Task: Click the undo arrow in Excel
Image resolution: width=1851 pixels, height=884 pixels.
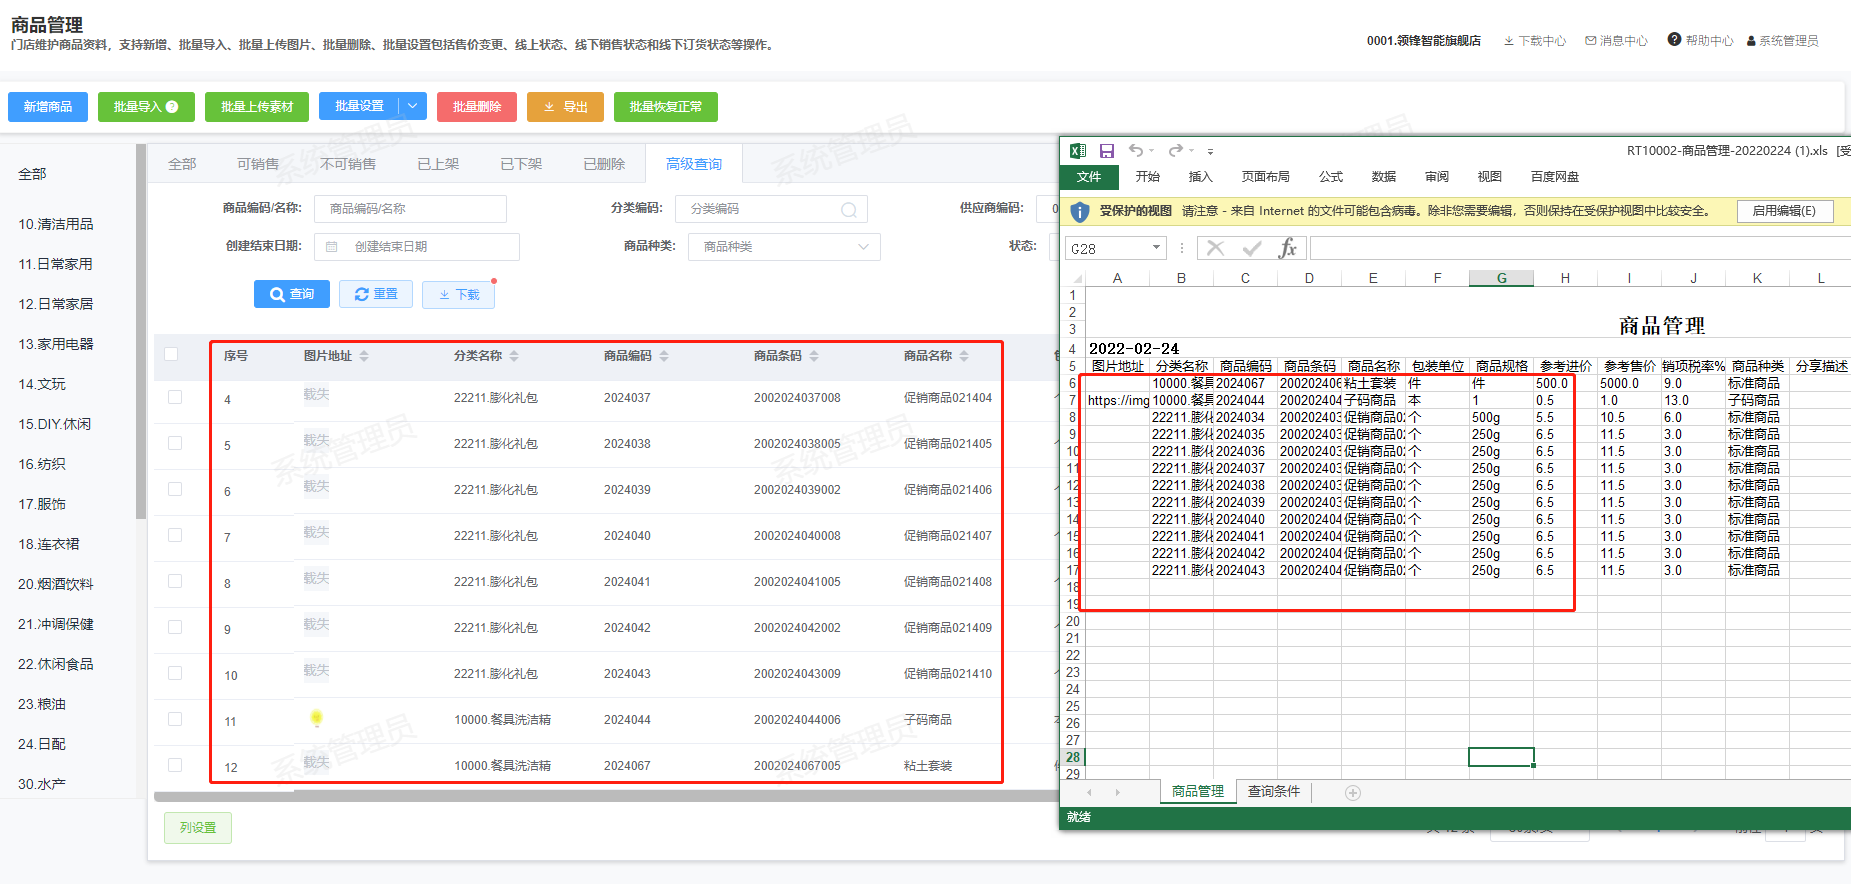Action: (1136, 151)
